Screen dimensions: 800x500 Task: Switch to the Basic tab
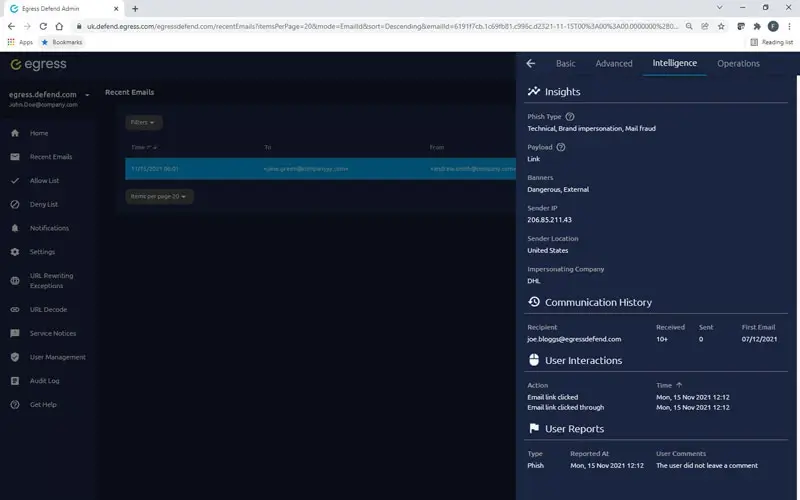(x=565, y=63)
